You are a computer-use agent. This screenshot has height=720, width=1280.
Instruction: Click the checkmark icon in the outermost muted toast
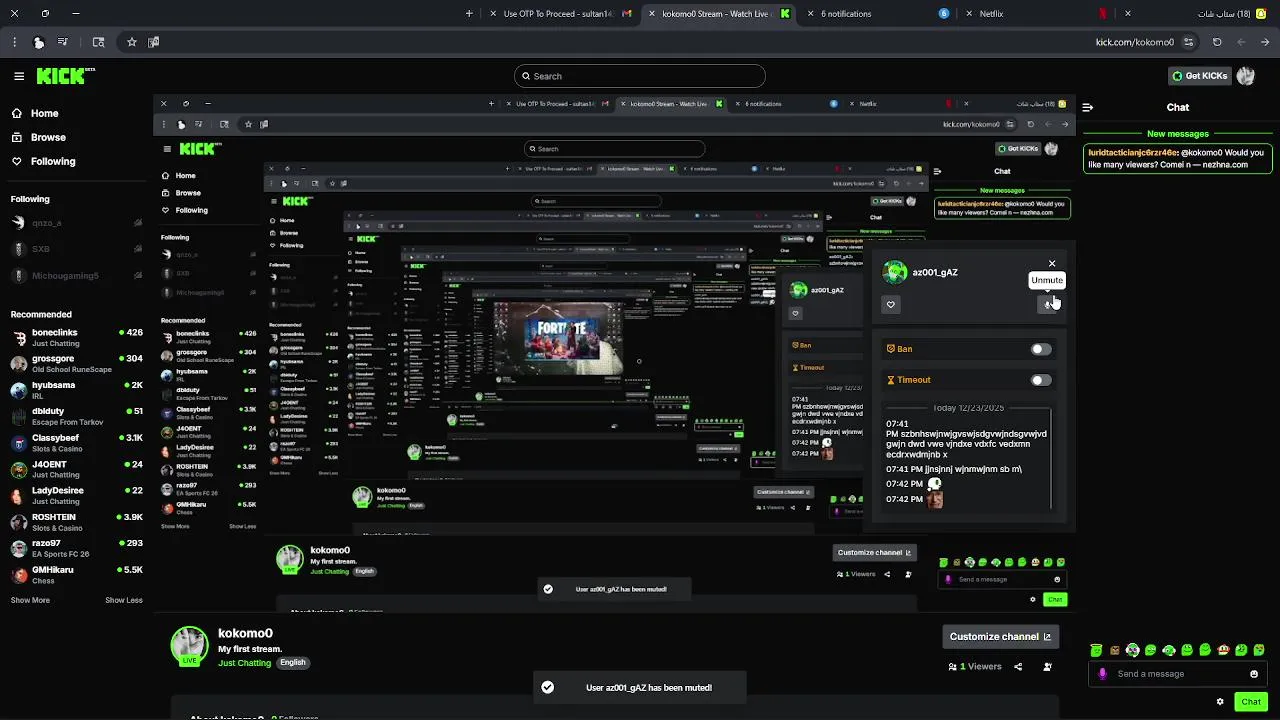point(547,688)
